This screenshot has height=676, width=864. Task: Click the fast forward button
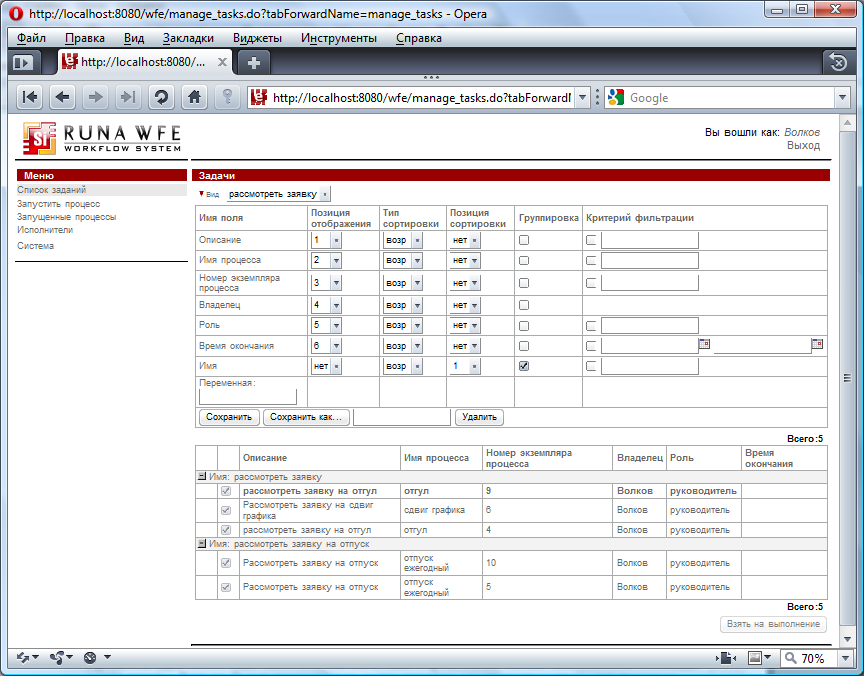coord(128,98)
